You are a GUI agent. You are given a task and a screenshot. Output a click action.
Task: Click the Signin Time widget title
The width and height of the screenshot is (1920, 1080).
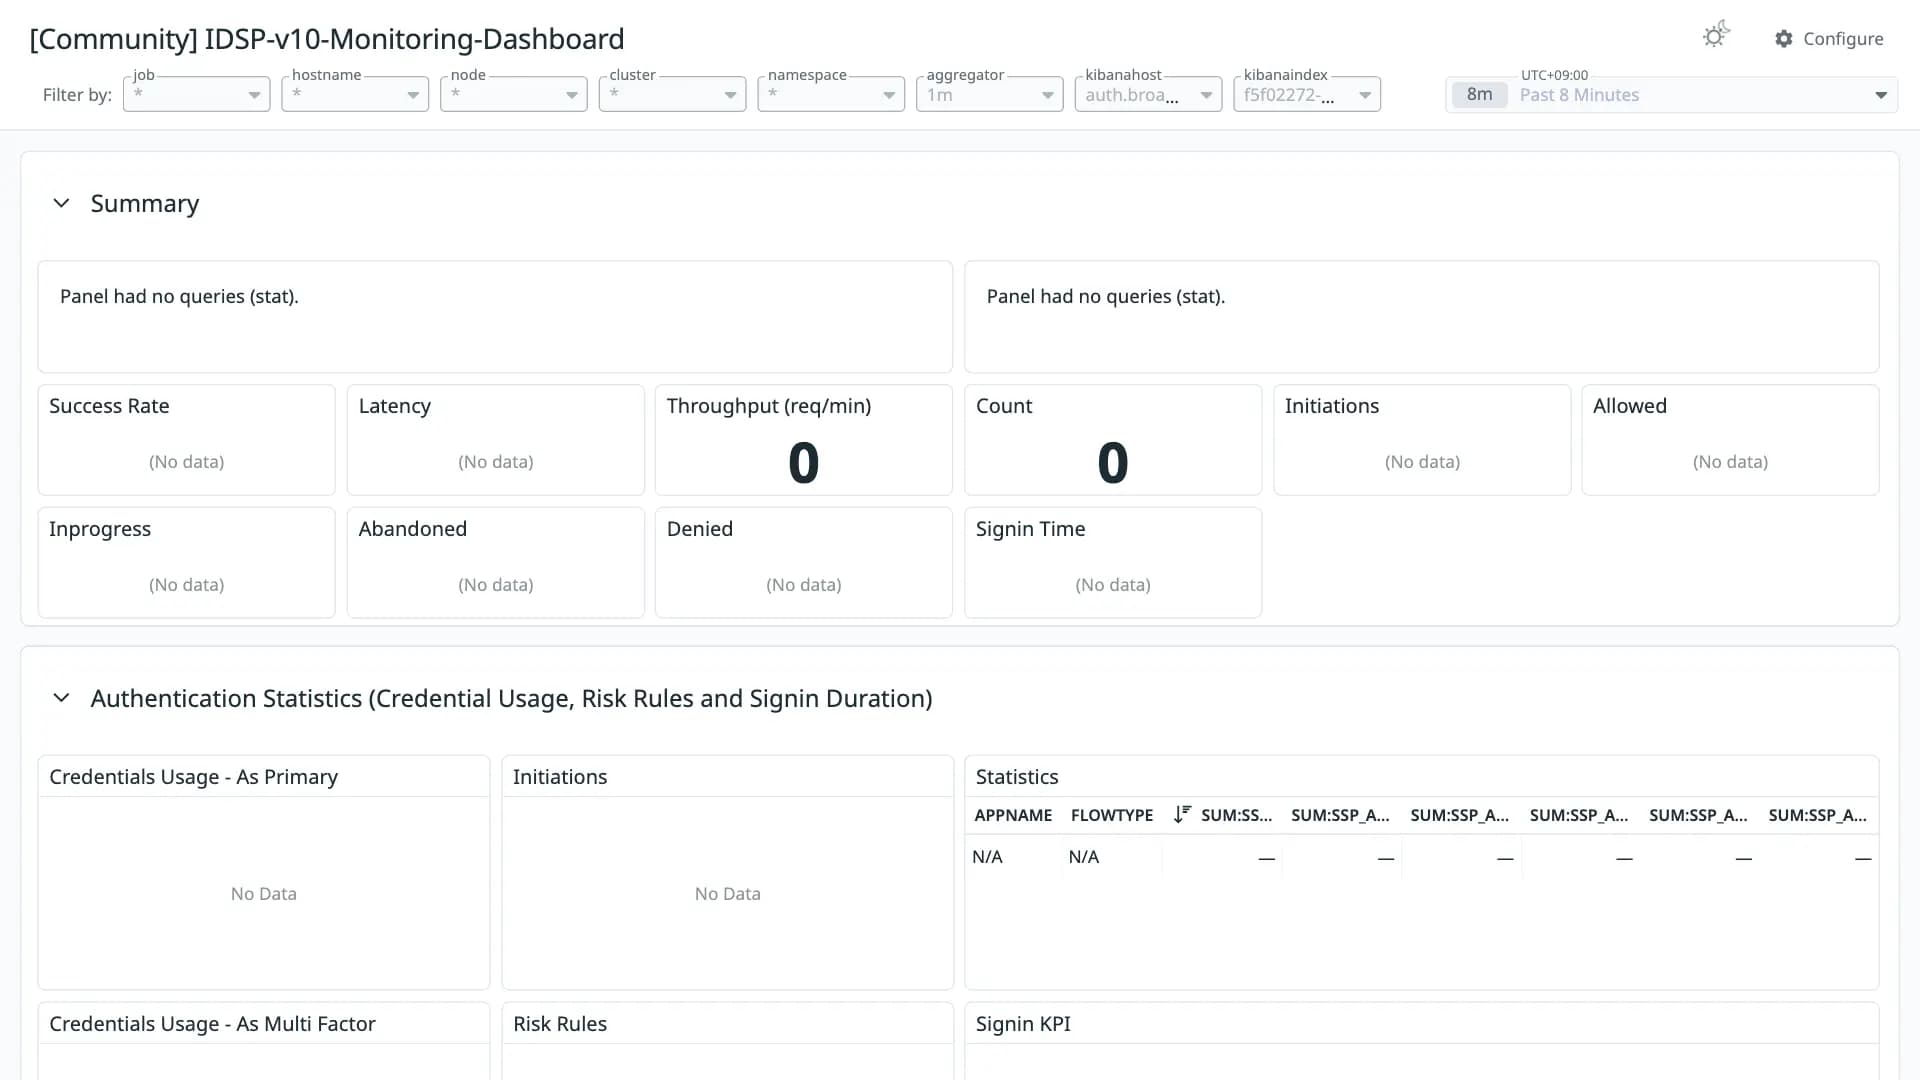coord(1031,529)
